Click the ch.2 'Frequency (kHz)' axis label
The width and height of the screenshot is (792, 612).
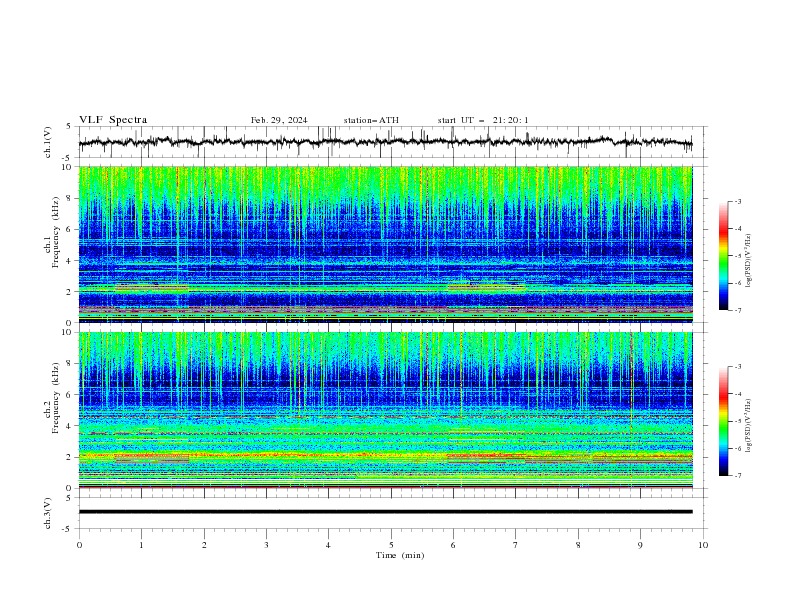pyautogui.click(x=56, y=398)
